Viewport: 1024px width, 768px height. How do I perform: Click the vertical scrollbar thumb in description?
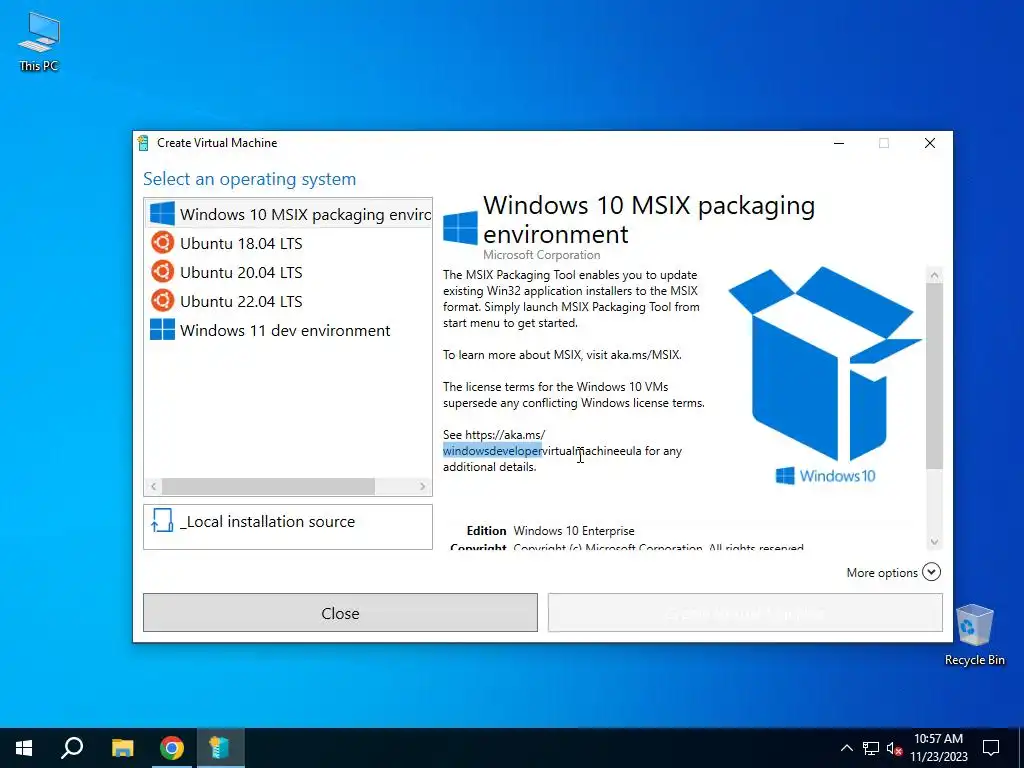(x=935, y=376)
